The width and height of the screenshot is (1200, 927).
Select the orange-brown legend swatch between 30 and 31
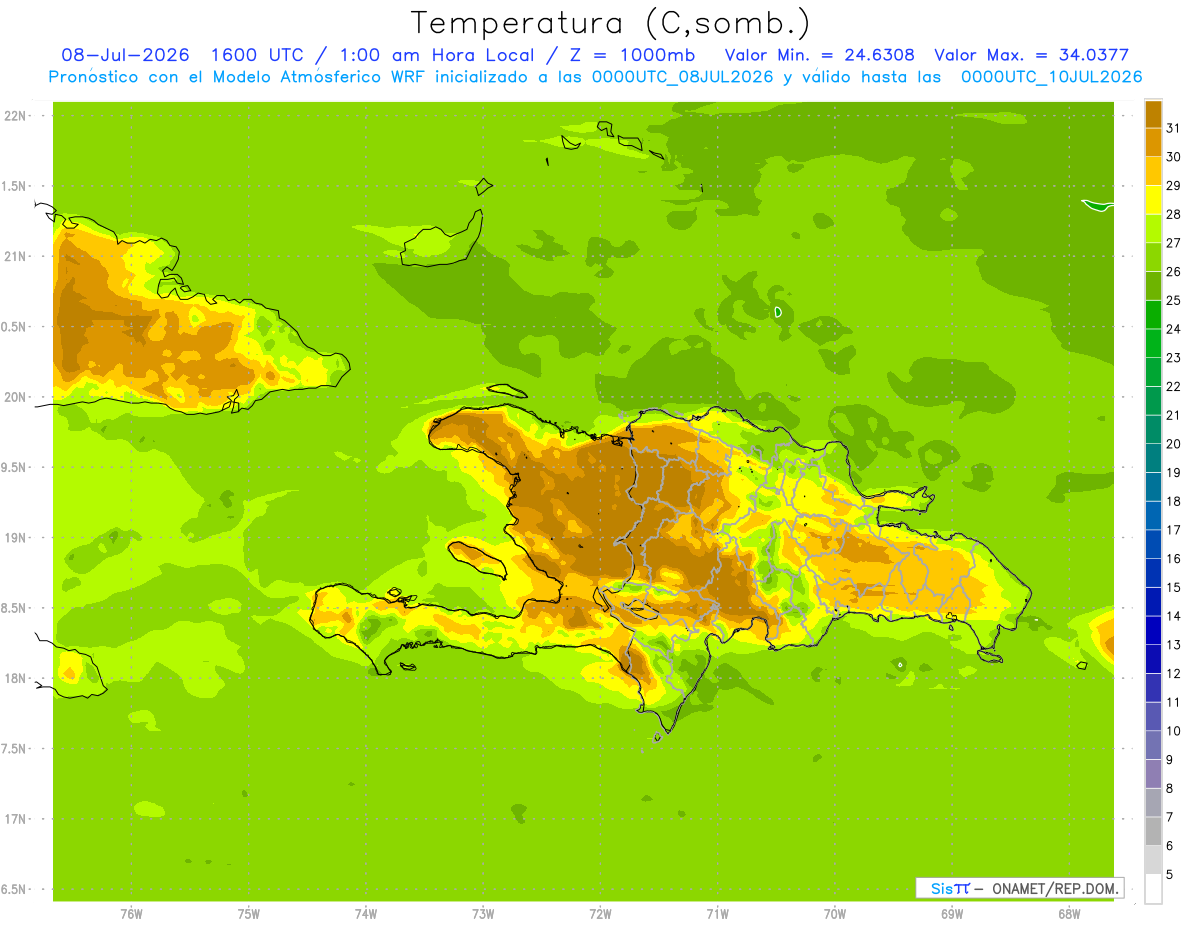(x=1153, y=142)
